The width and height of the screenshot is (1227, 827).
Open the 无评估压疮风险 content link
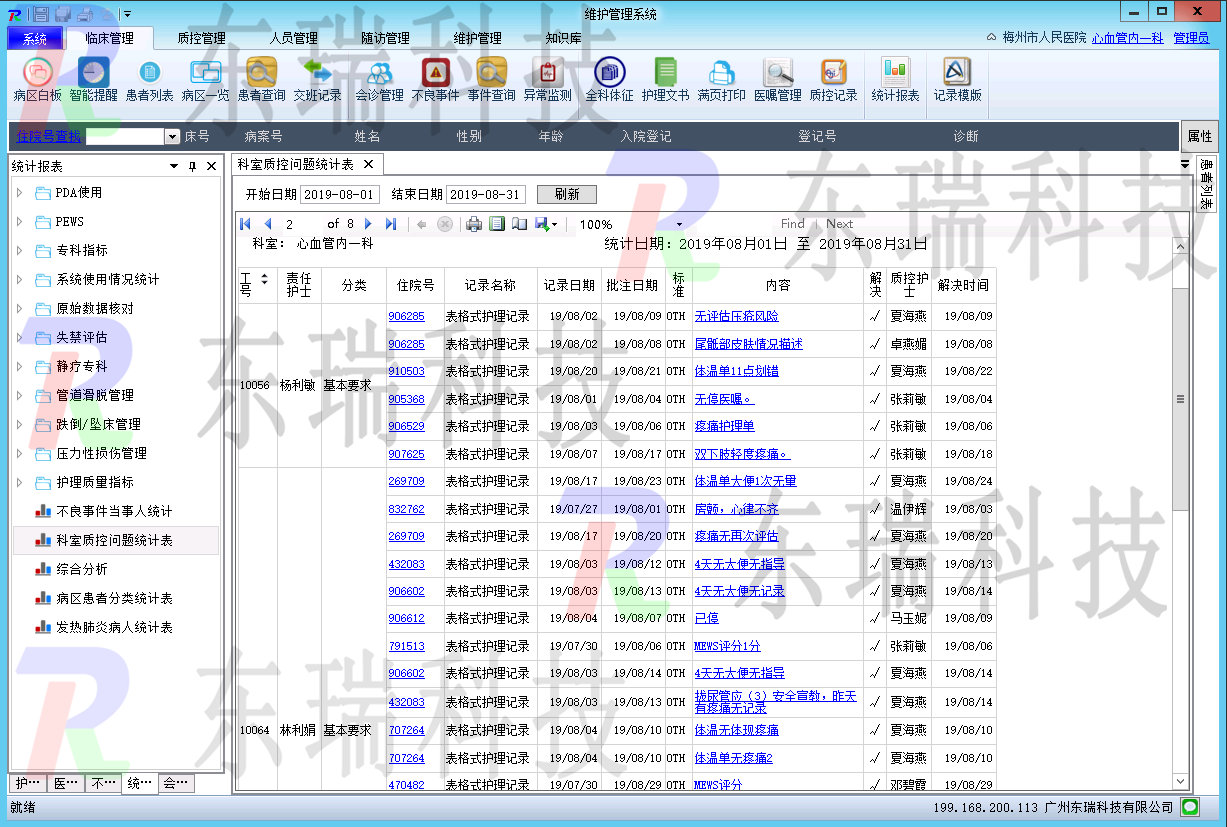[736, 316]
